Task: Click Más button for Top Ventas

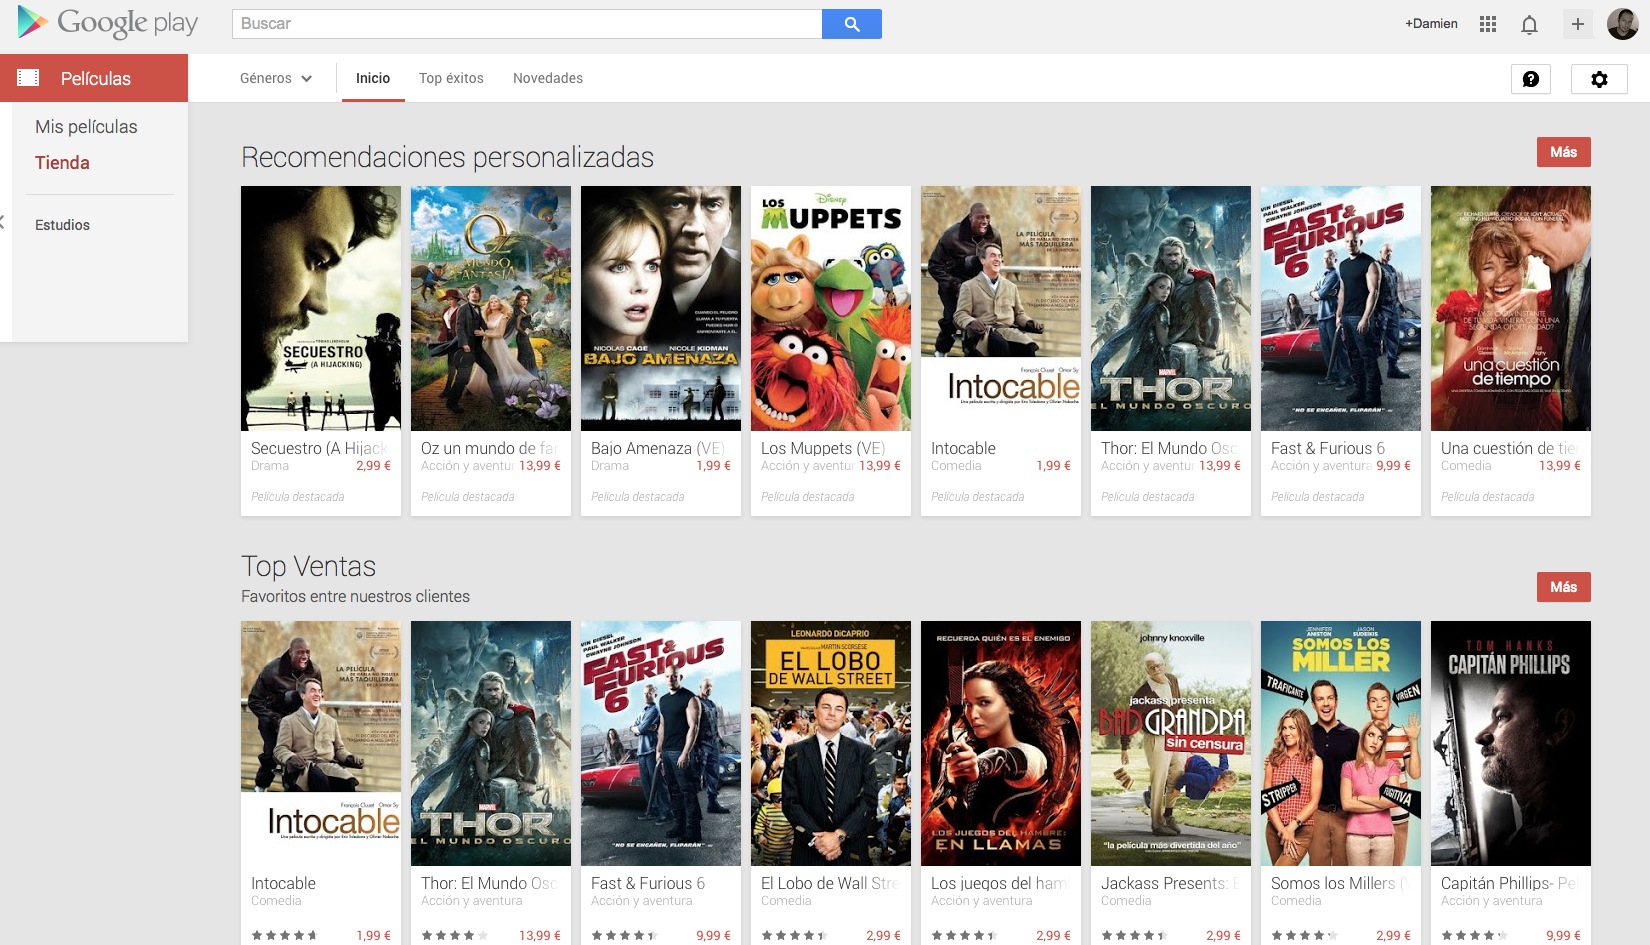Action: coord(1563,587)
